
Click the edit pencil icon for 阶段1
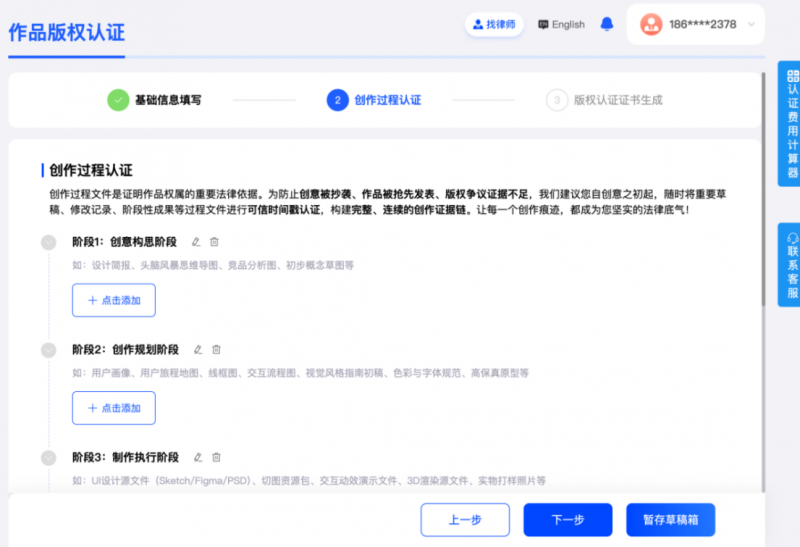[x=196, y=242]
